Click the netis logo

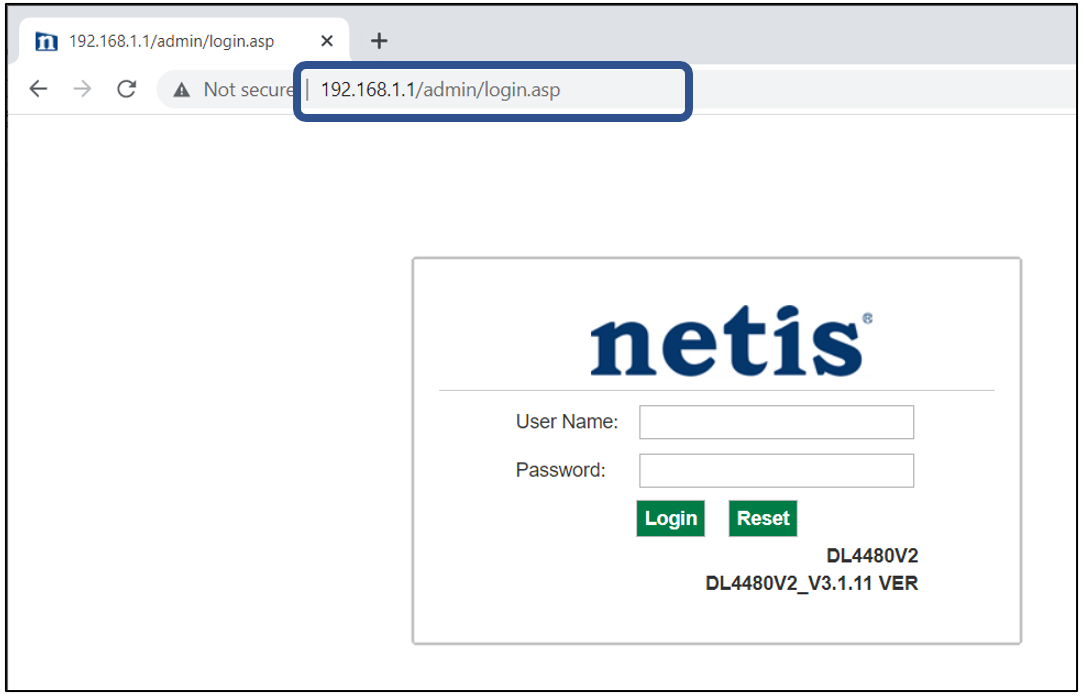point(731,342)
